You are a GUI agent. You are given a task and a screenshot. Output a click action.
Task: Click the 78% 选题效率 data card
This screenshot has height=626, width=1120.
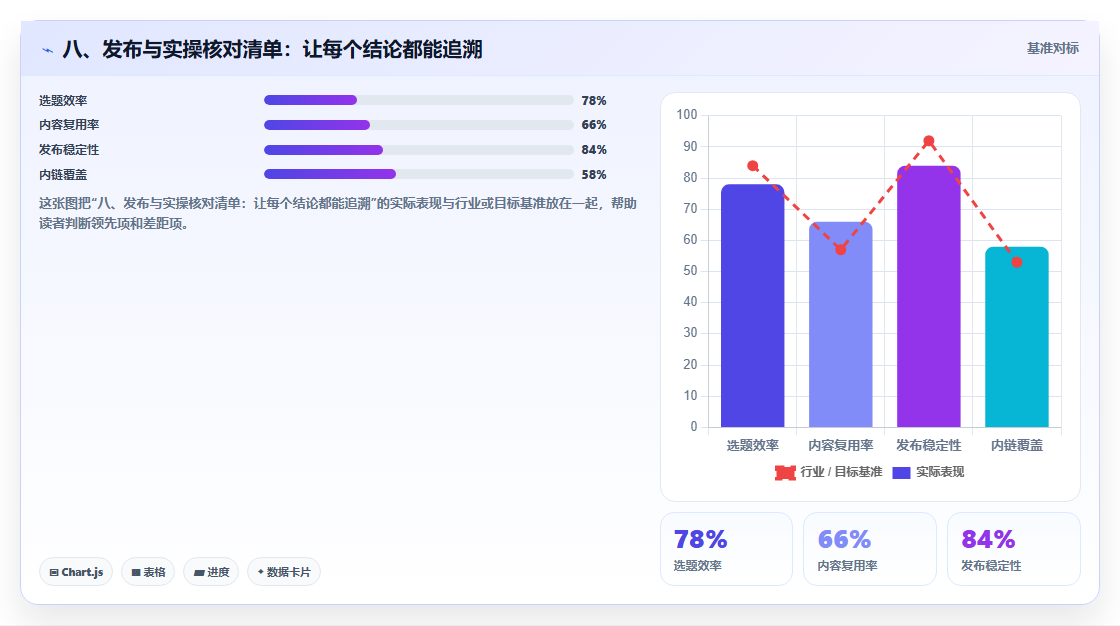[726, 549]
